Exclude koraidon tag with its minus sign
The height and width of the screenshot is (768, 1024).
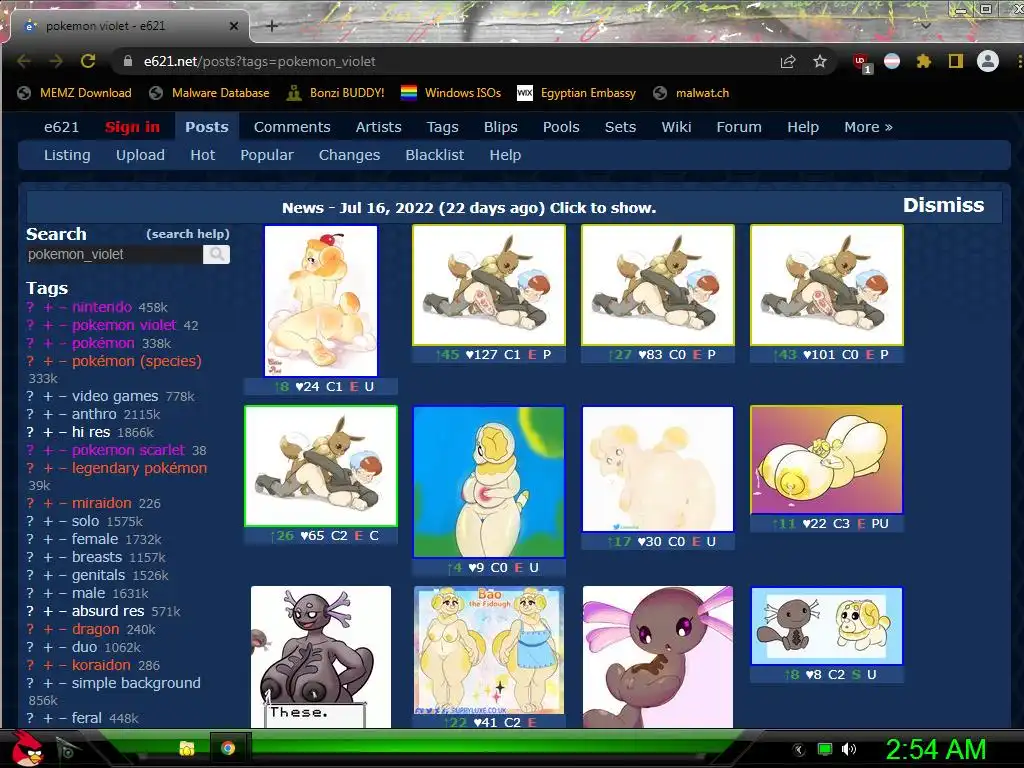(x=63, y=665)
